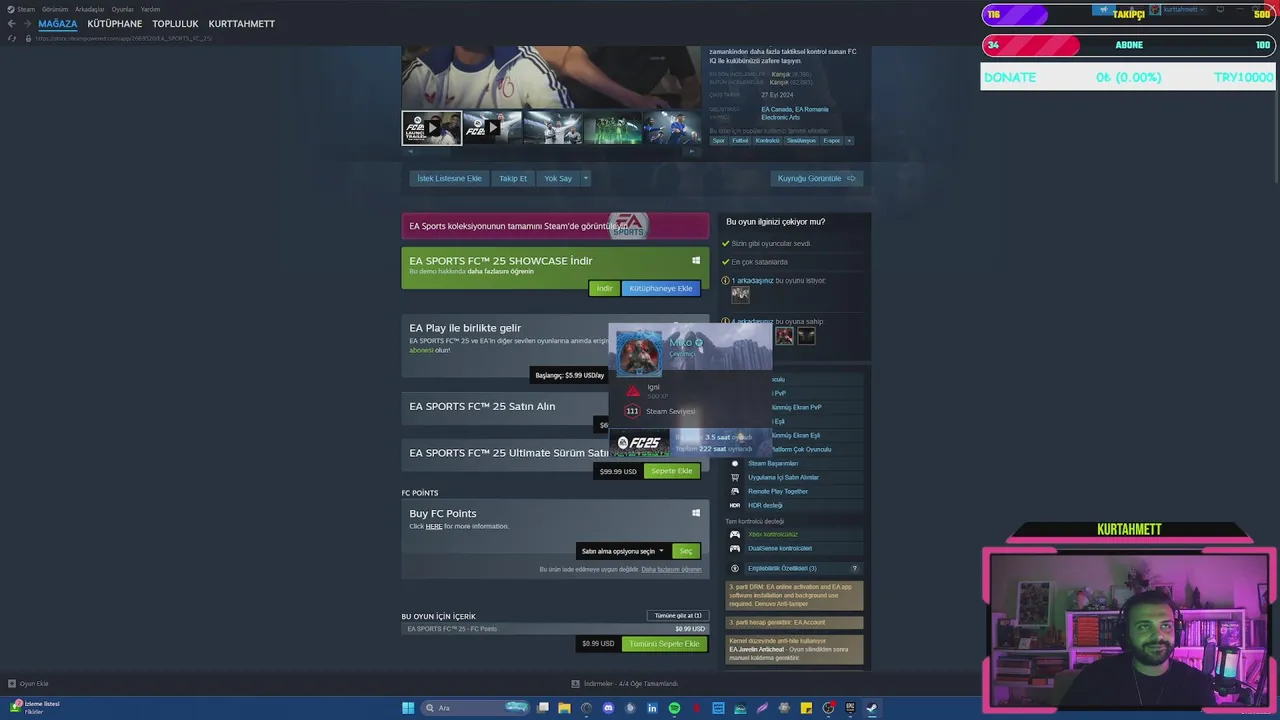Click the Kontrolcü tag
This screenshot has height=720, width=1280.
(768, 141)
